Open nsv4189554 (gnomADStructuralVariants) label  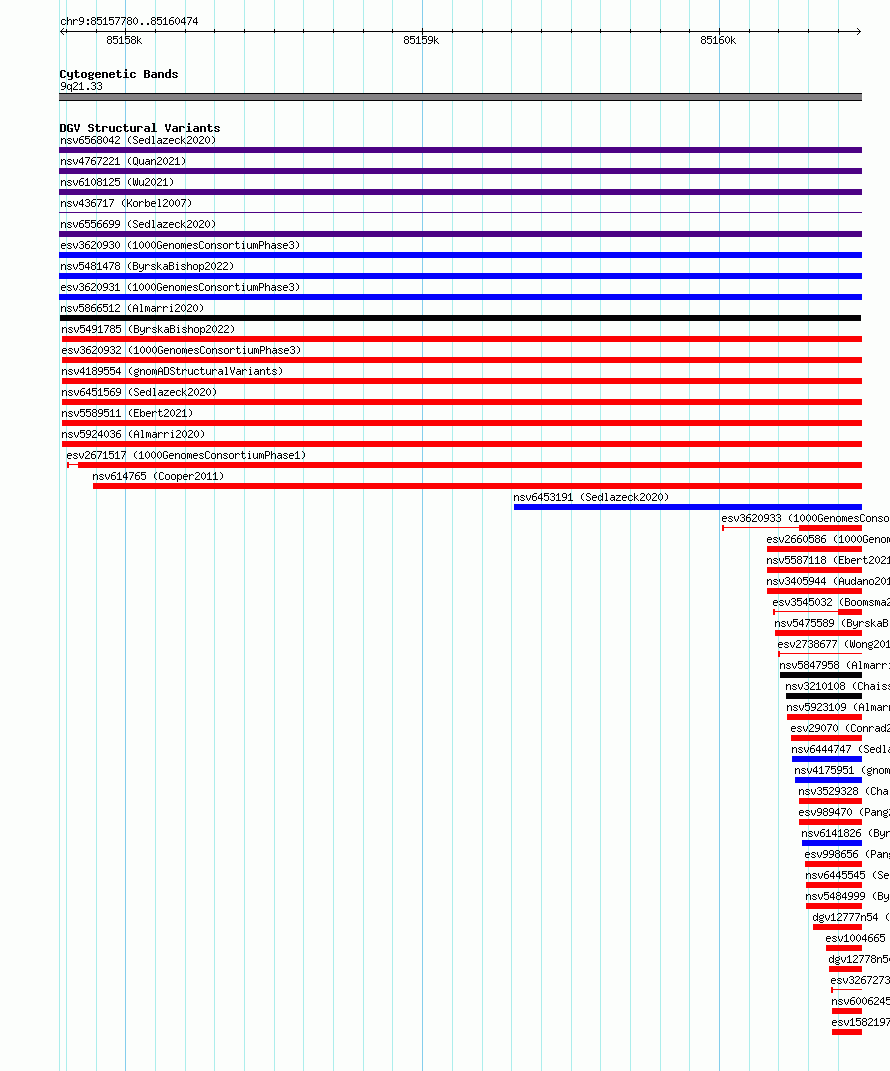(172, 372)
